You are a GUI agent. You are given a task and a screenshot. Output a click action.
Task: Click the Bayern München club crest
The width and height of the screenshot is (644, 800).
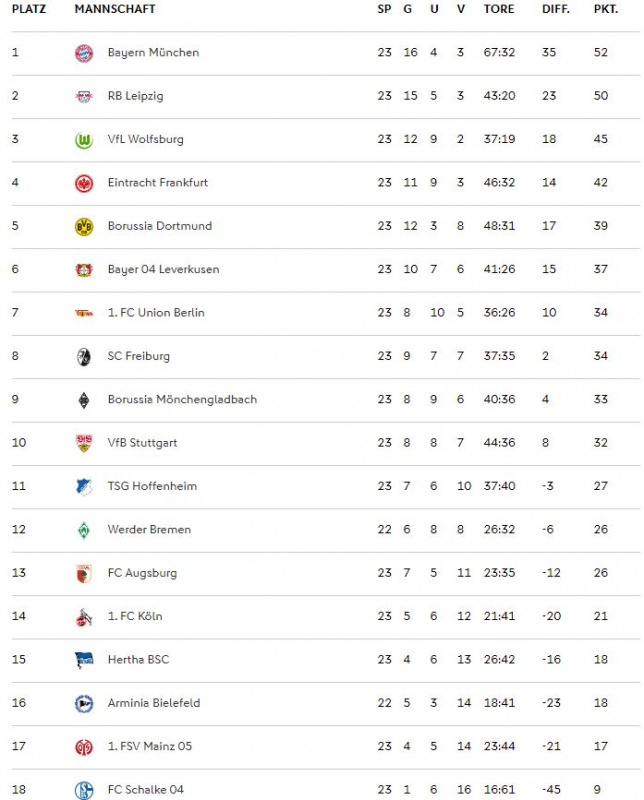[84, 53]
